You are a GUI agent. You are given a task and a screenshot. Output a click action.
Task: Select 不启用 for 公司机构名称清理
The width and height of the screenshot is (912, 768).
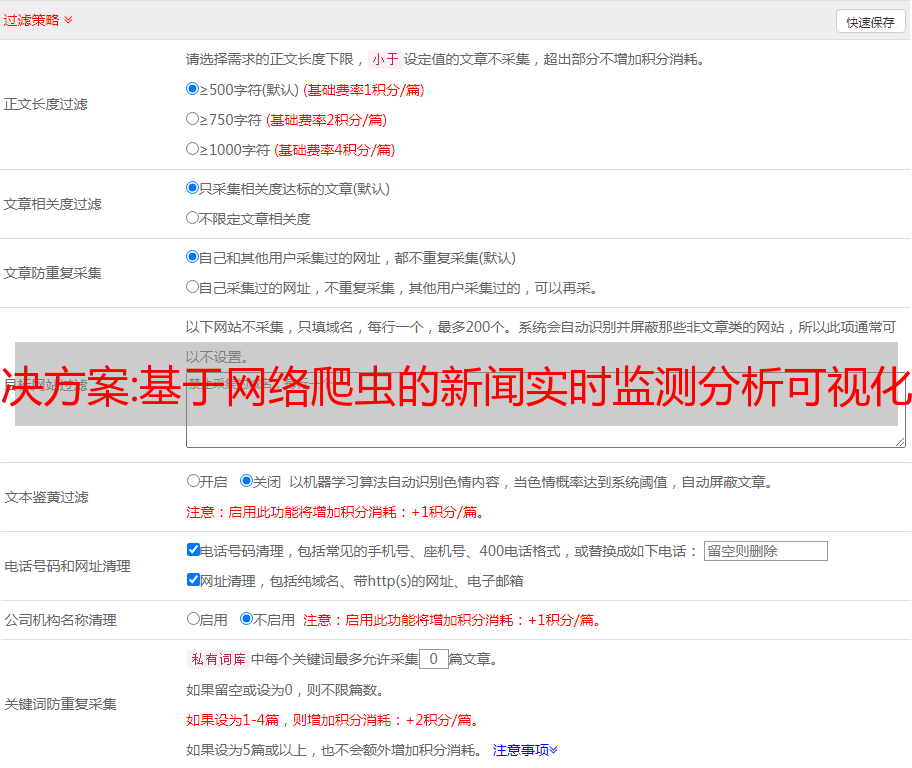tap(246, 619)
